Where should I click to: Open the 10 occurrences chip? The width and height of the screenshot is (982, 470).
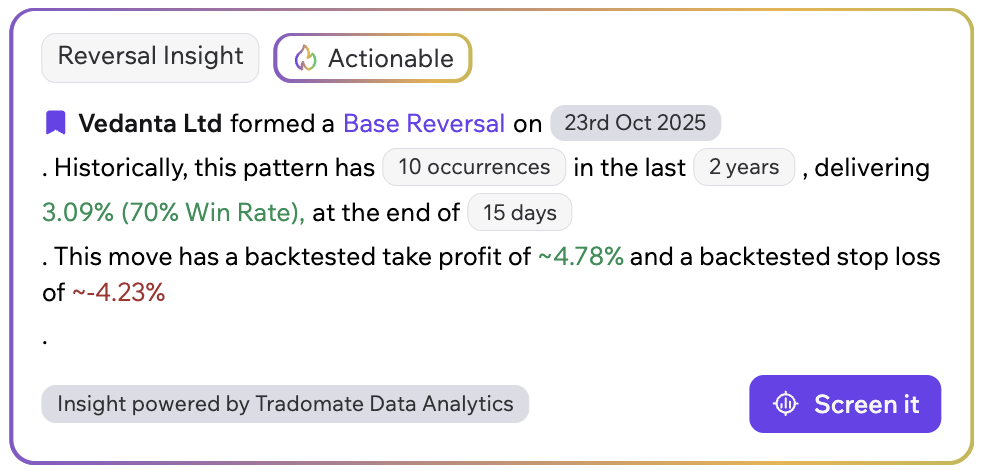pos(474,167)
